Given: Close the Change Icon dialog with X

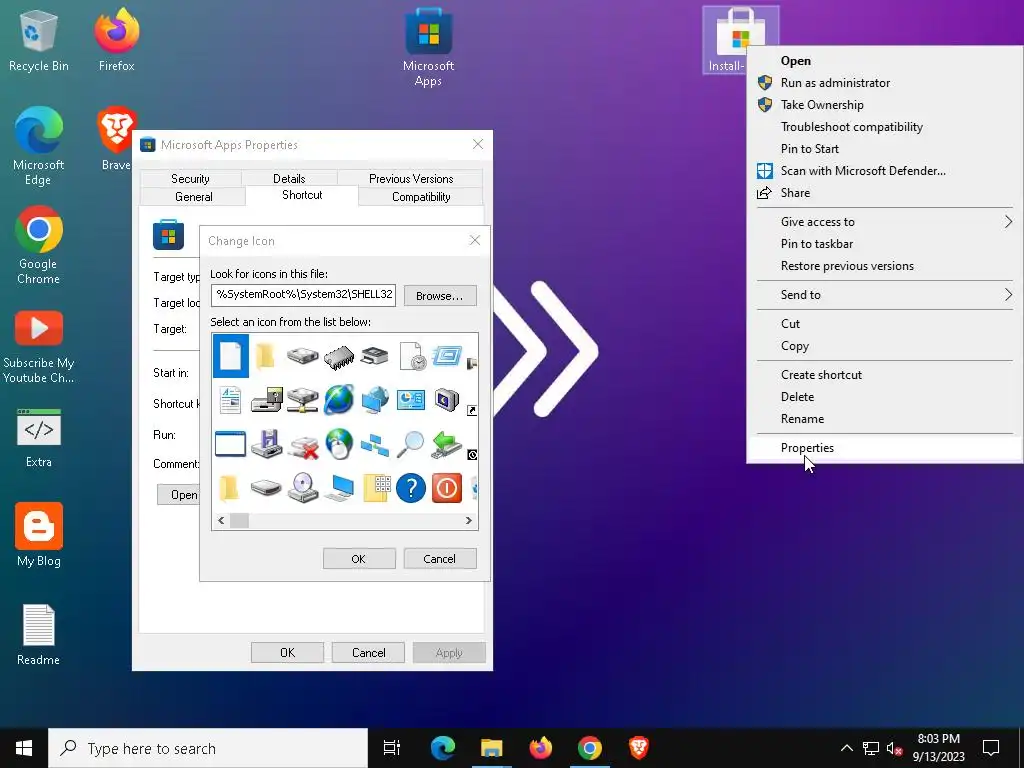Looking at the screenshot, I should coord(475,241).
